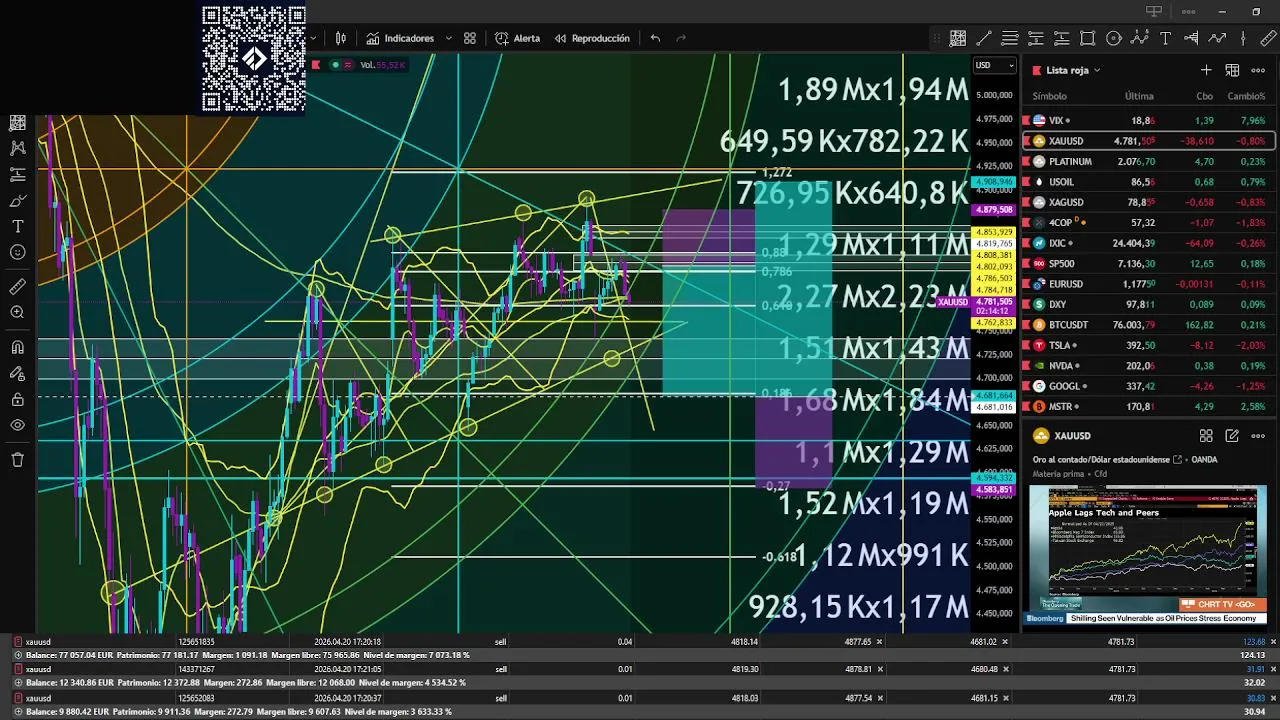This screenshot has width=1280, height=720.
Task: Expand the Balance 12 340.86 EUR row
Action: (18, 683)
